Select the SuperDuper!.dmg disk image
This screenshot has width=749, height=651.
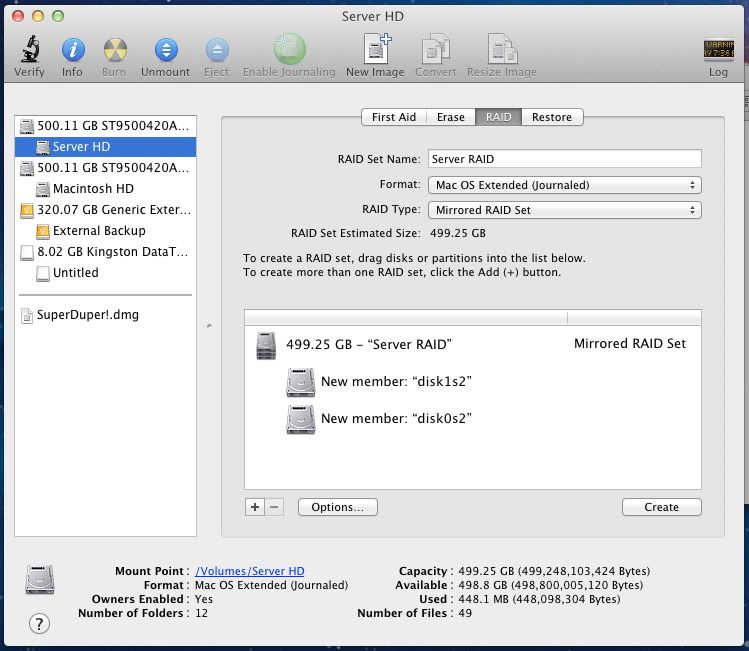[105, 315]
